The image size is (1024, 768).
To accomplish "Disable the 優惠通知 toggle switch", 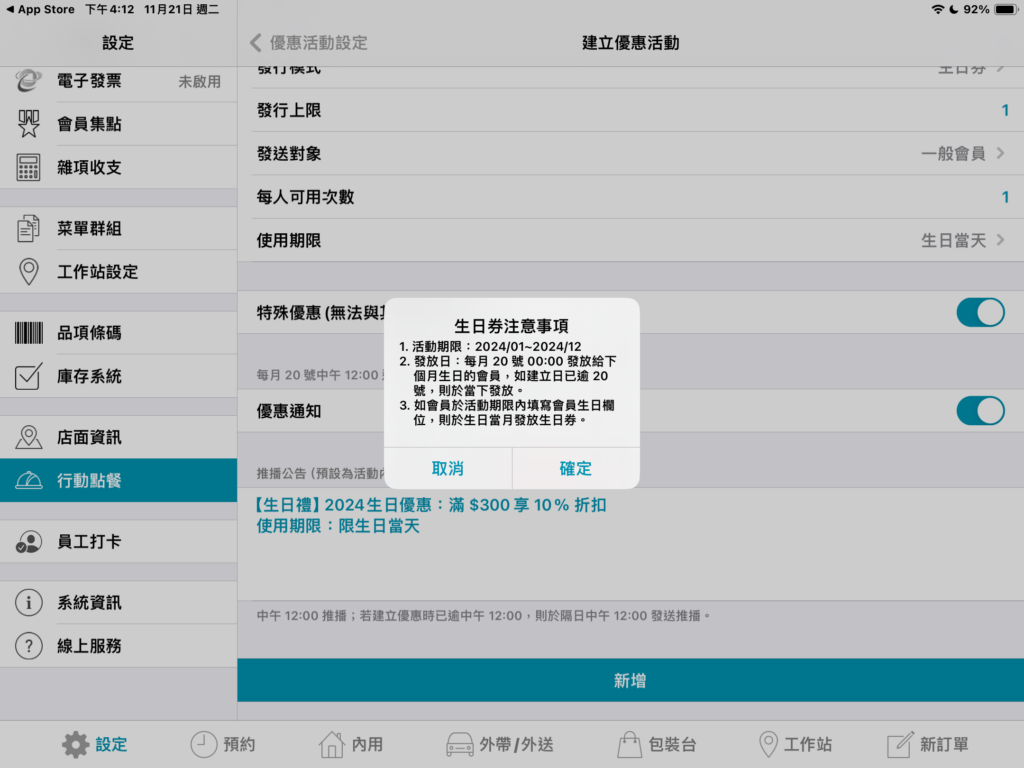I will [x=979, y=411].
